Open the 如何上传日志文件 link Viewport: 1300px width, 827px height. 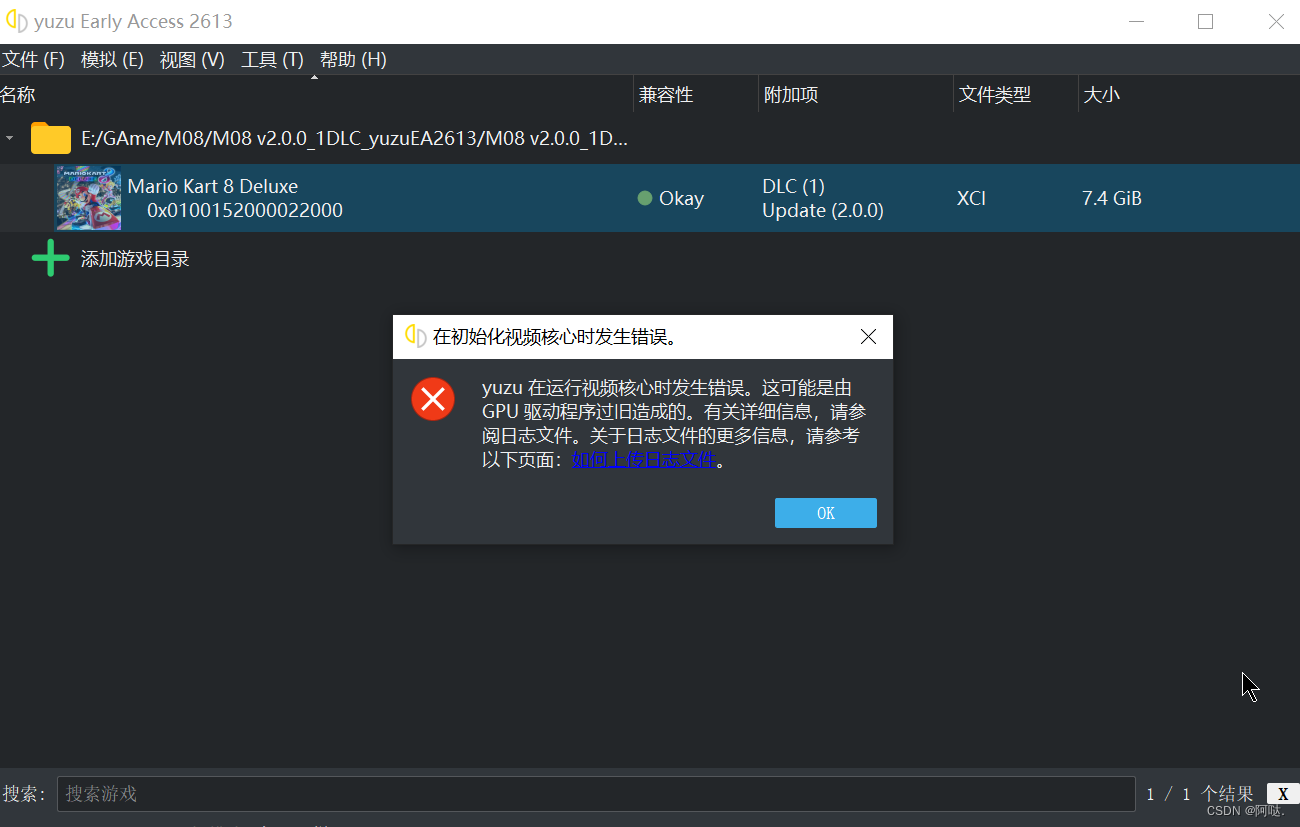[x=644, y=460]
